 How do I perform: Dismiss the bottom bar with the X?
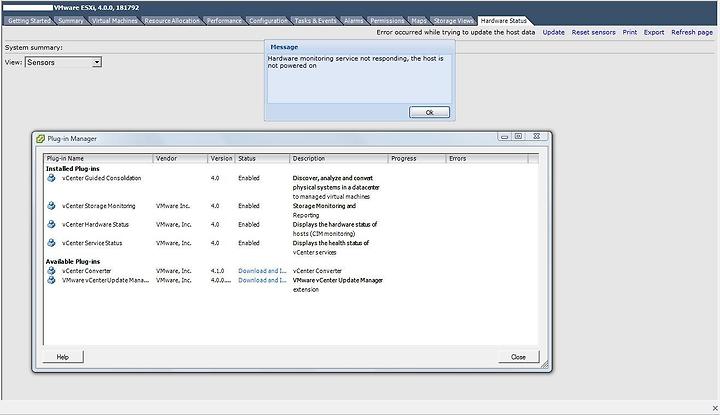(x=715, y=408)
